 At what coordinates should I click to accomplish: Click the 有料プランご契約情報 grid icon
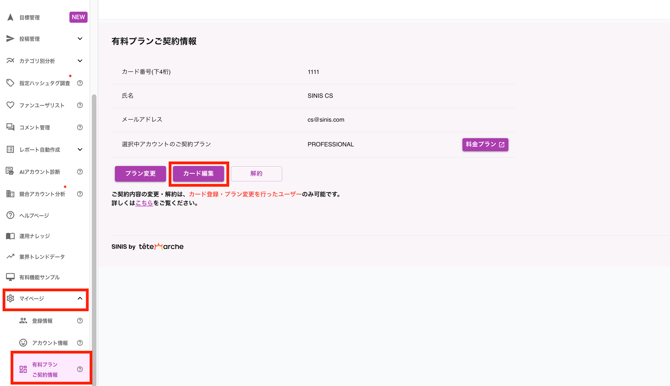tap(23, 369)
